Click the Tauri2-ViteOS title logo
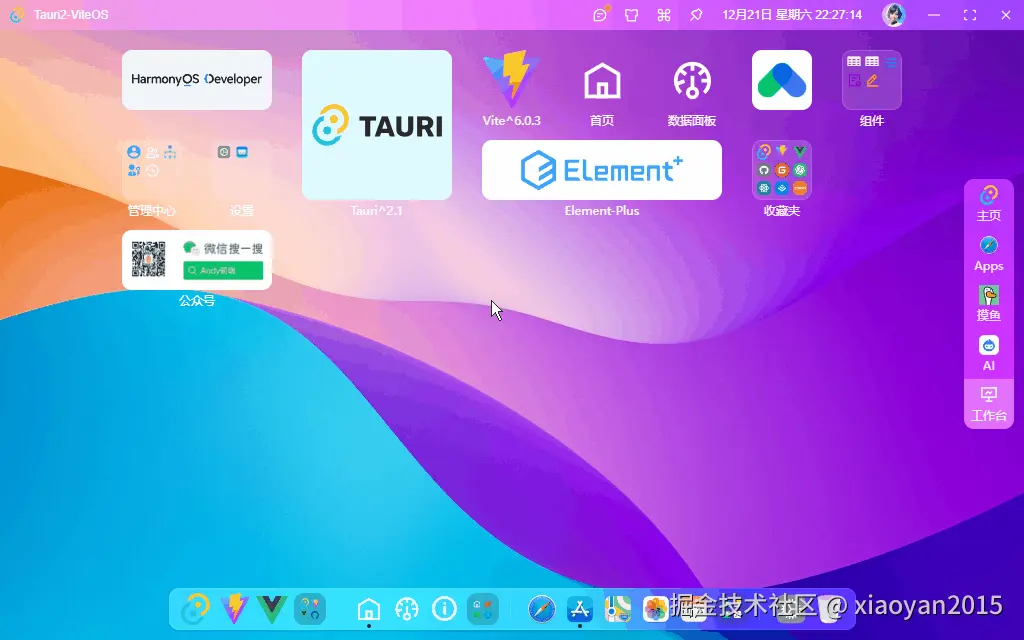This screenshot has width=1024, height=640. pos(18,14)
